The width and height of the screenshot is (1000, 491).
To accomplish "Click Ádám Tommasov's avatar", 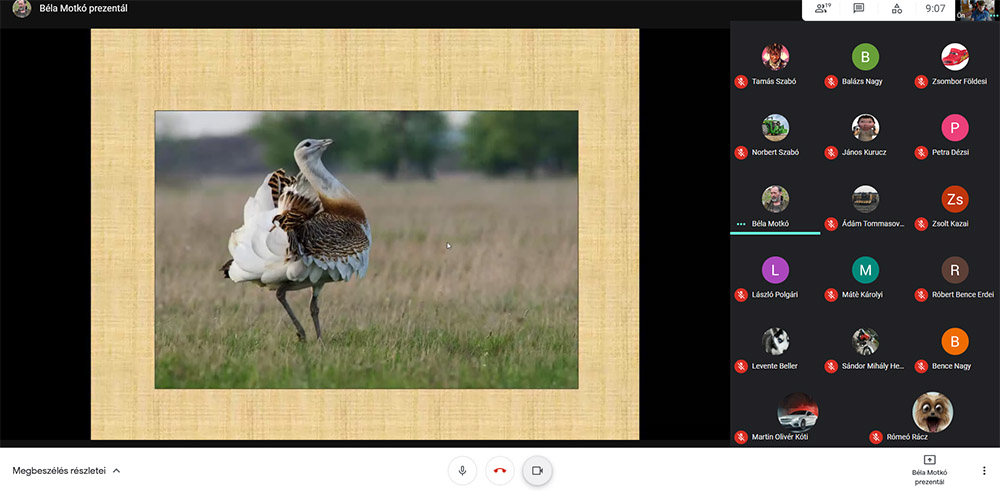I will (x=865, y=199).
